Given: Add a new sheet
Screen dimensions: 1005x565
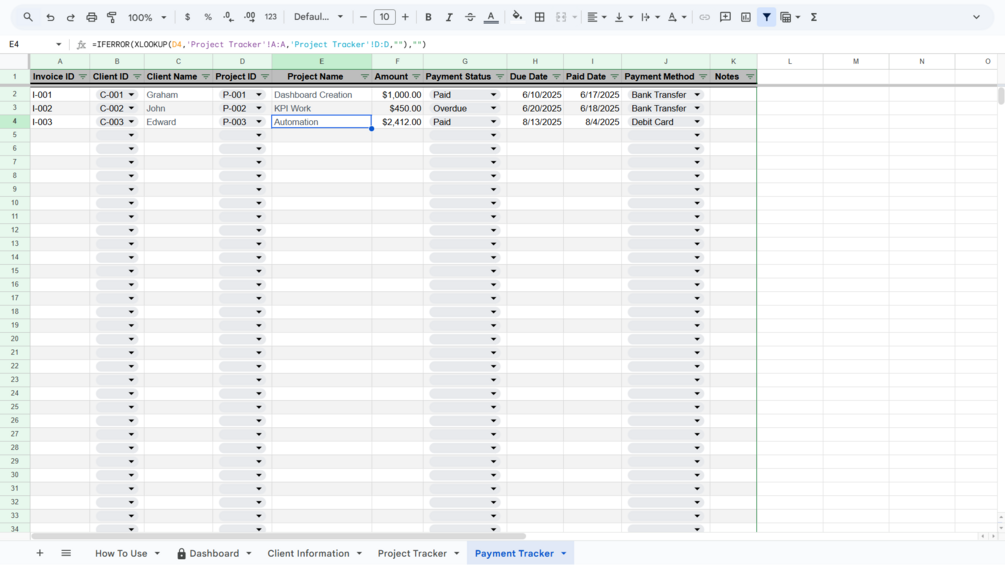Looking at the screenshot, I should (40, 553).
